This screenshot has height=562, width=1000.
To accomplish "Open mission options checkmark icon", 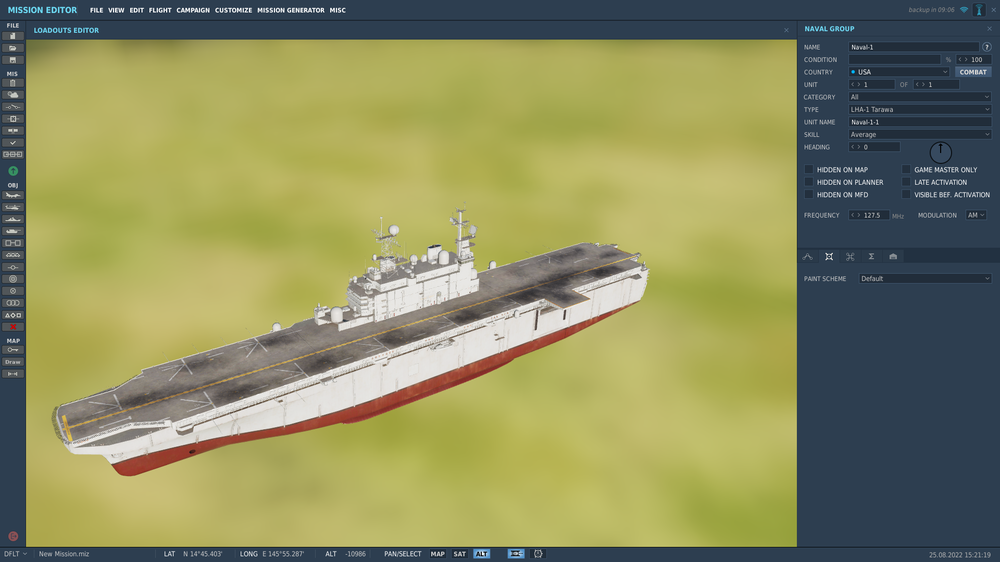I will point(13,143).
